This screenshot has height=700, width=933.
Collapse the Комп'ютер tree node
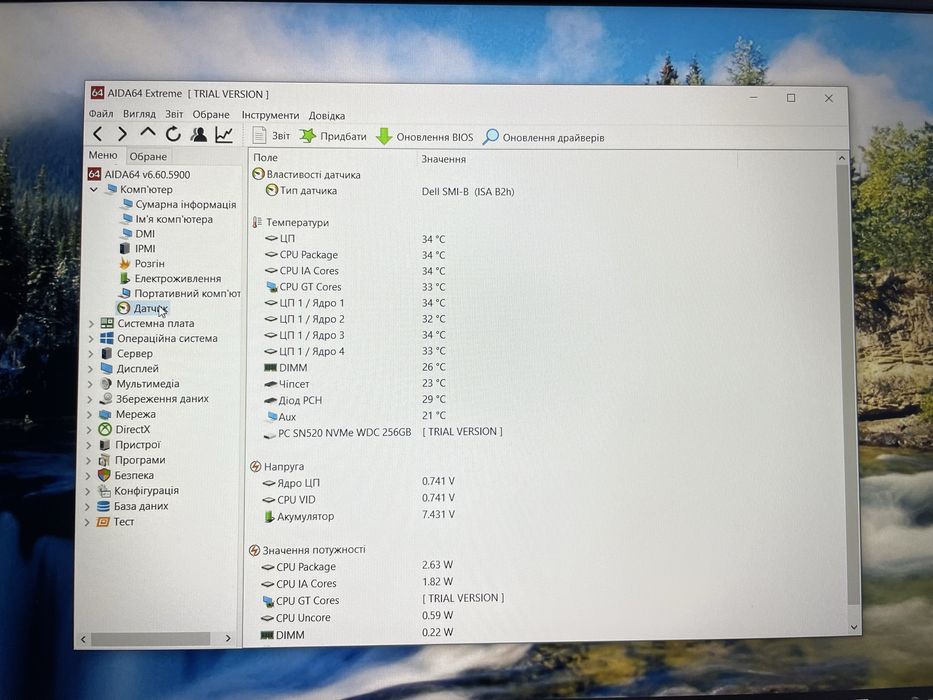(94, 189)
